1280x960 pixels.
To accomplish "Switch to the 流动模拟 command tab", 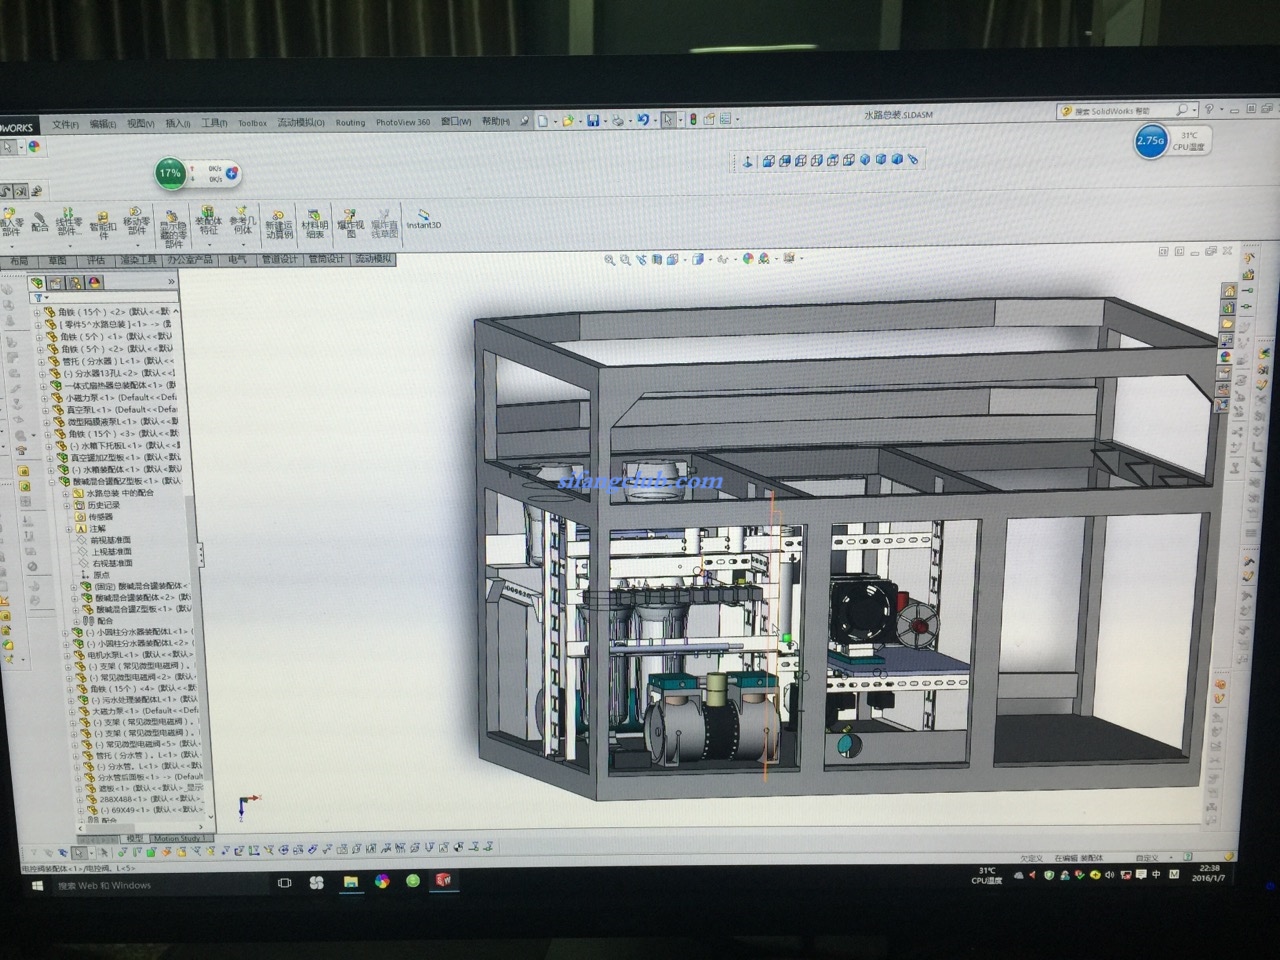I will click(373, 259).
